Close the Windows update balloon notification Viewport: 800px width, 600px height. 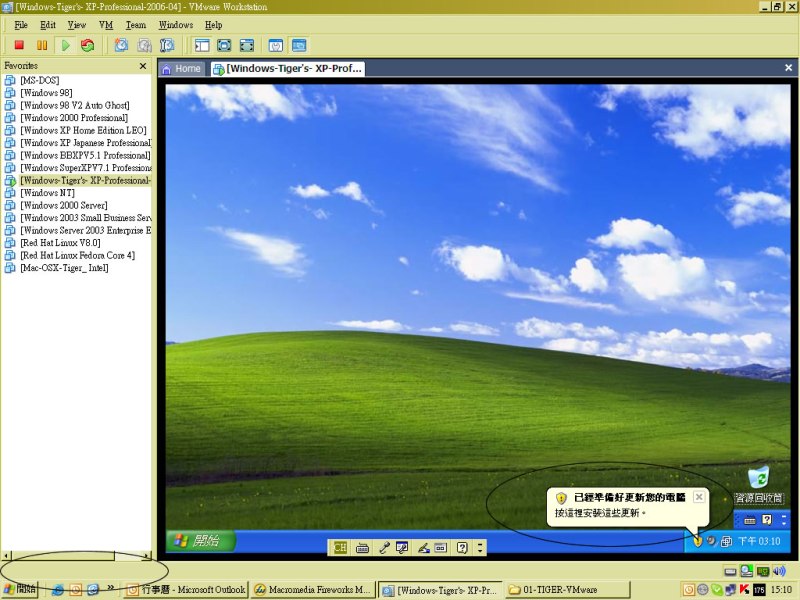tap(699, 496)
